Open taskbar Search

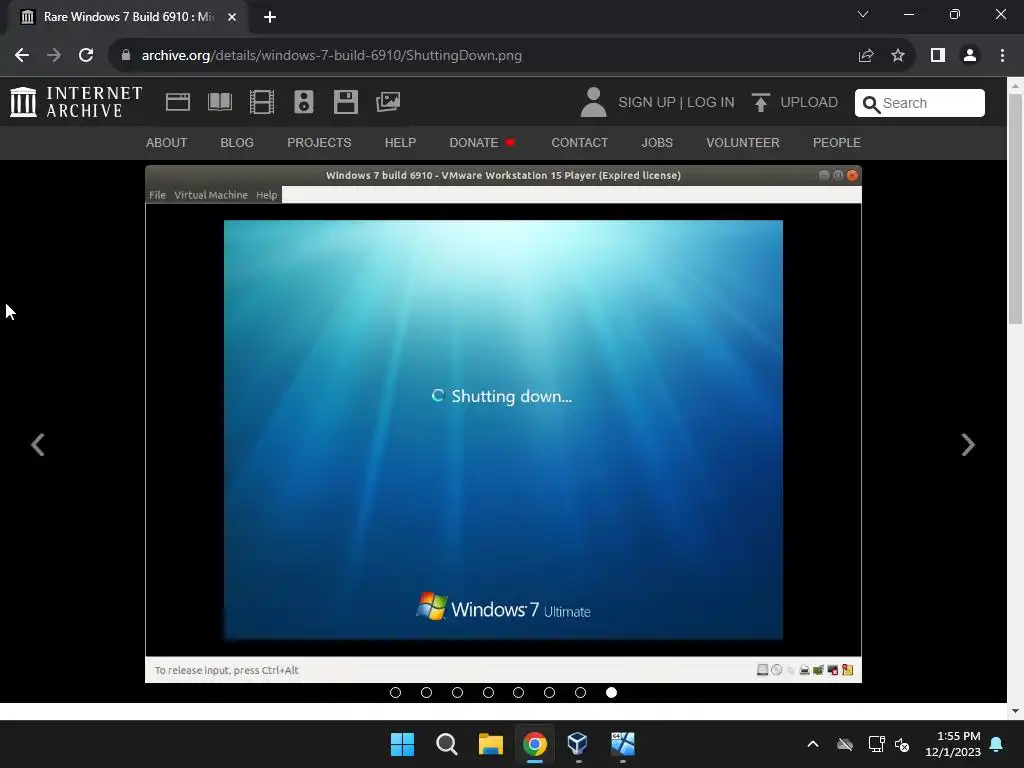447,744
